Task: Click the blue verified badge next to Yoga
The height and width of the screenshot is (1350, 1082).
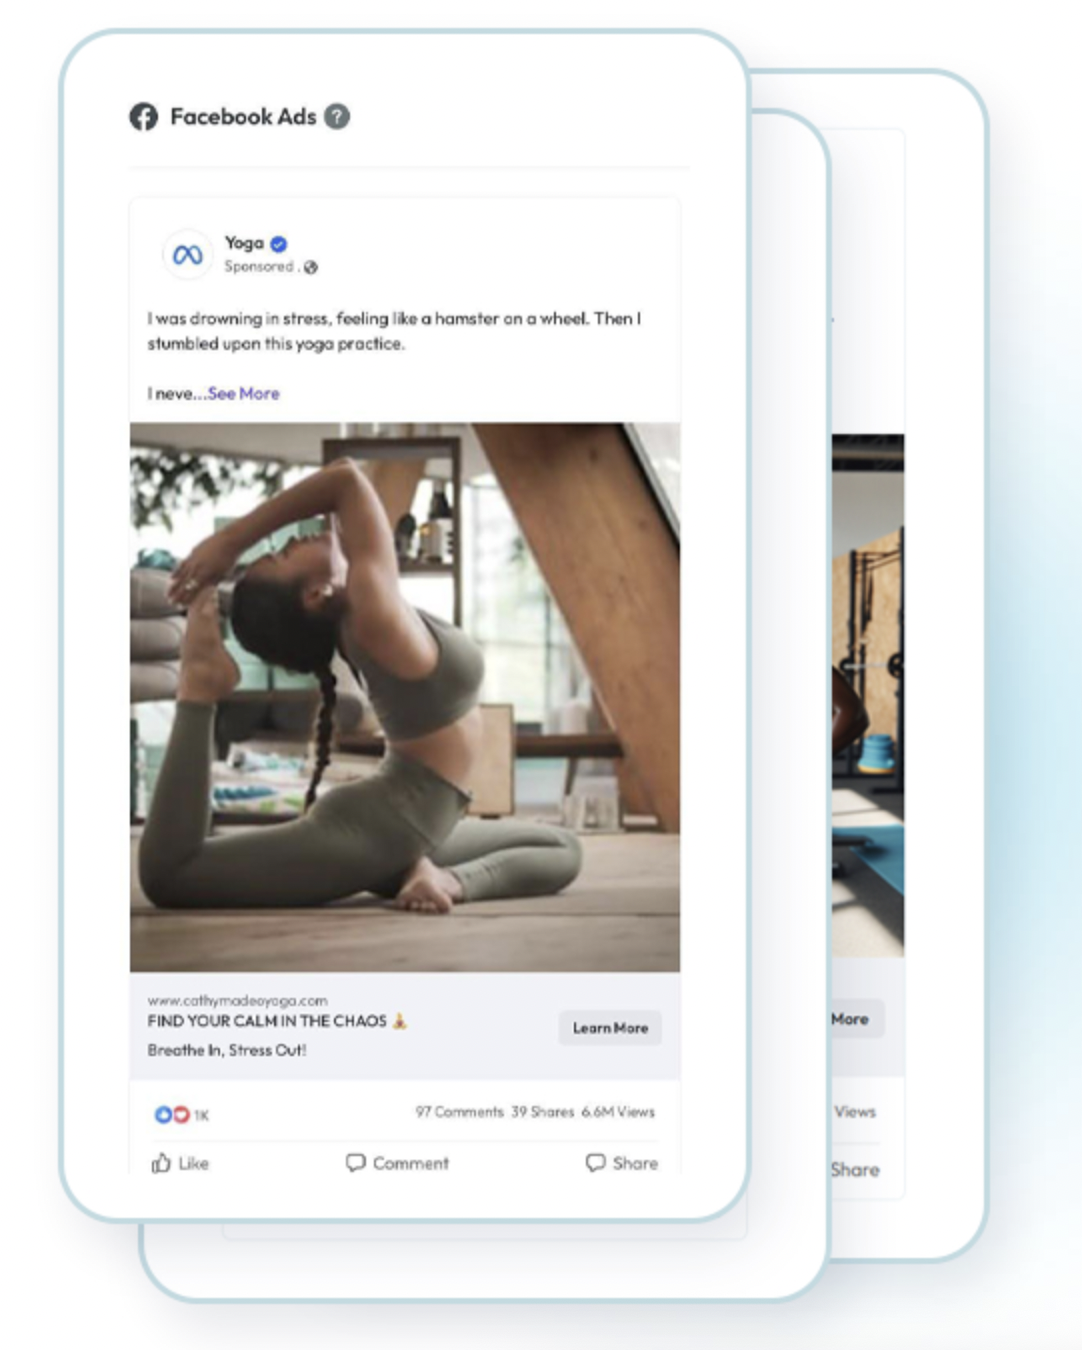Action: point(279,243)
